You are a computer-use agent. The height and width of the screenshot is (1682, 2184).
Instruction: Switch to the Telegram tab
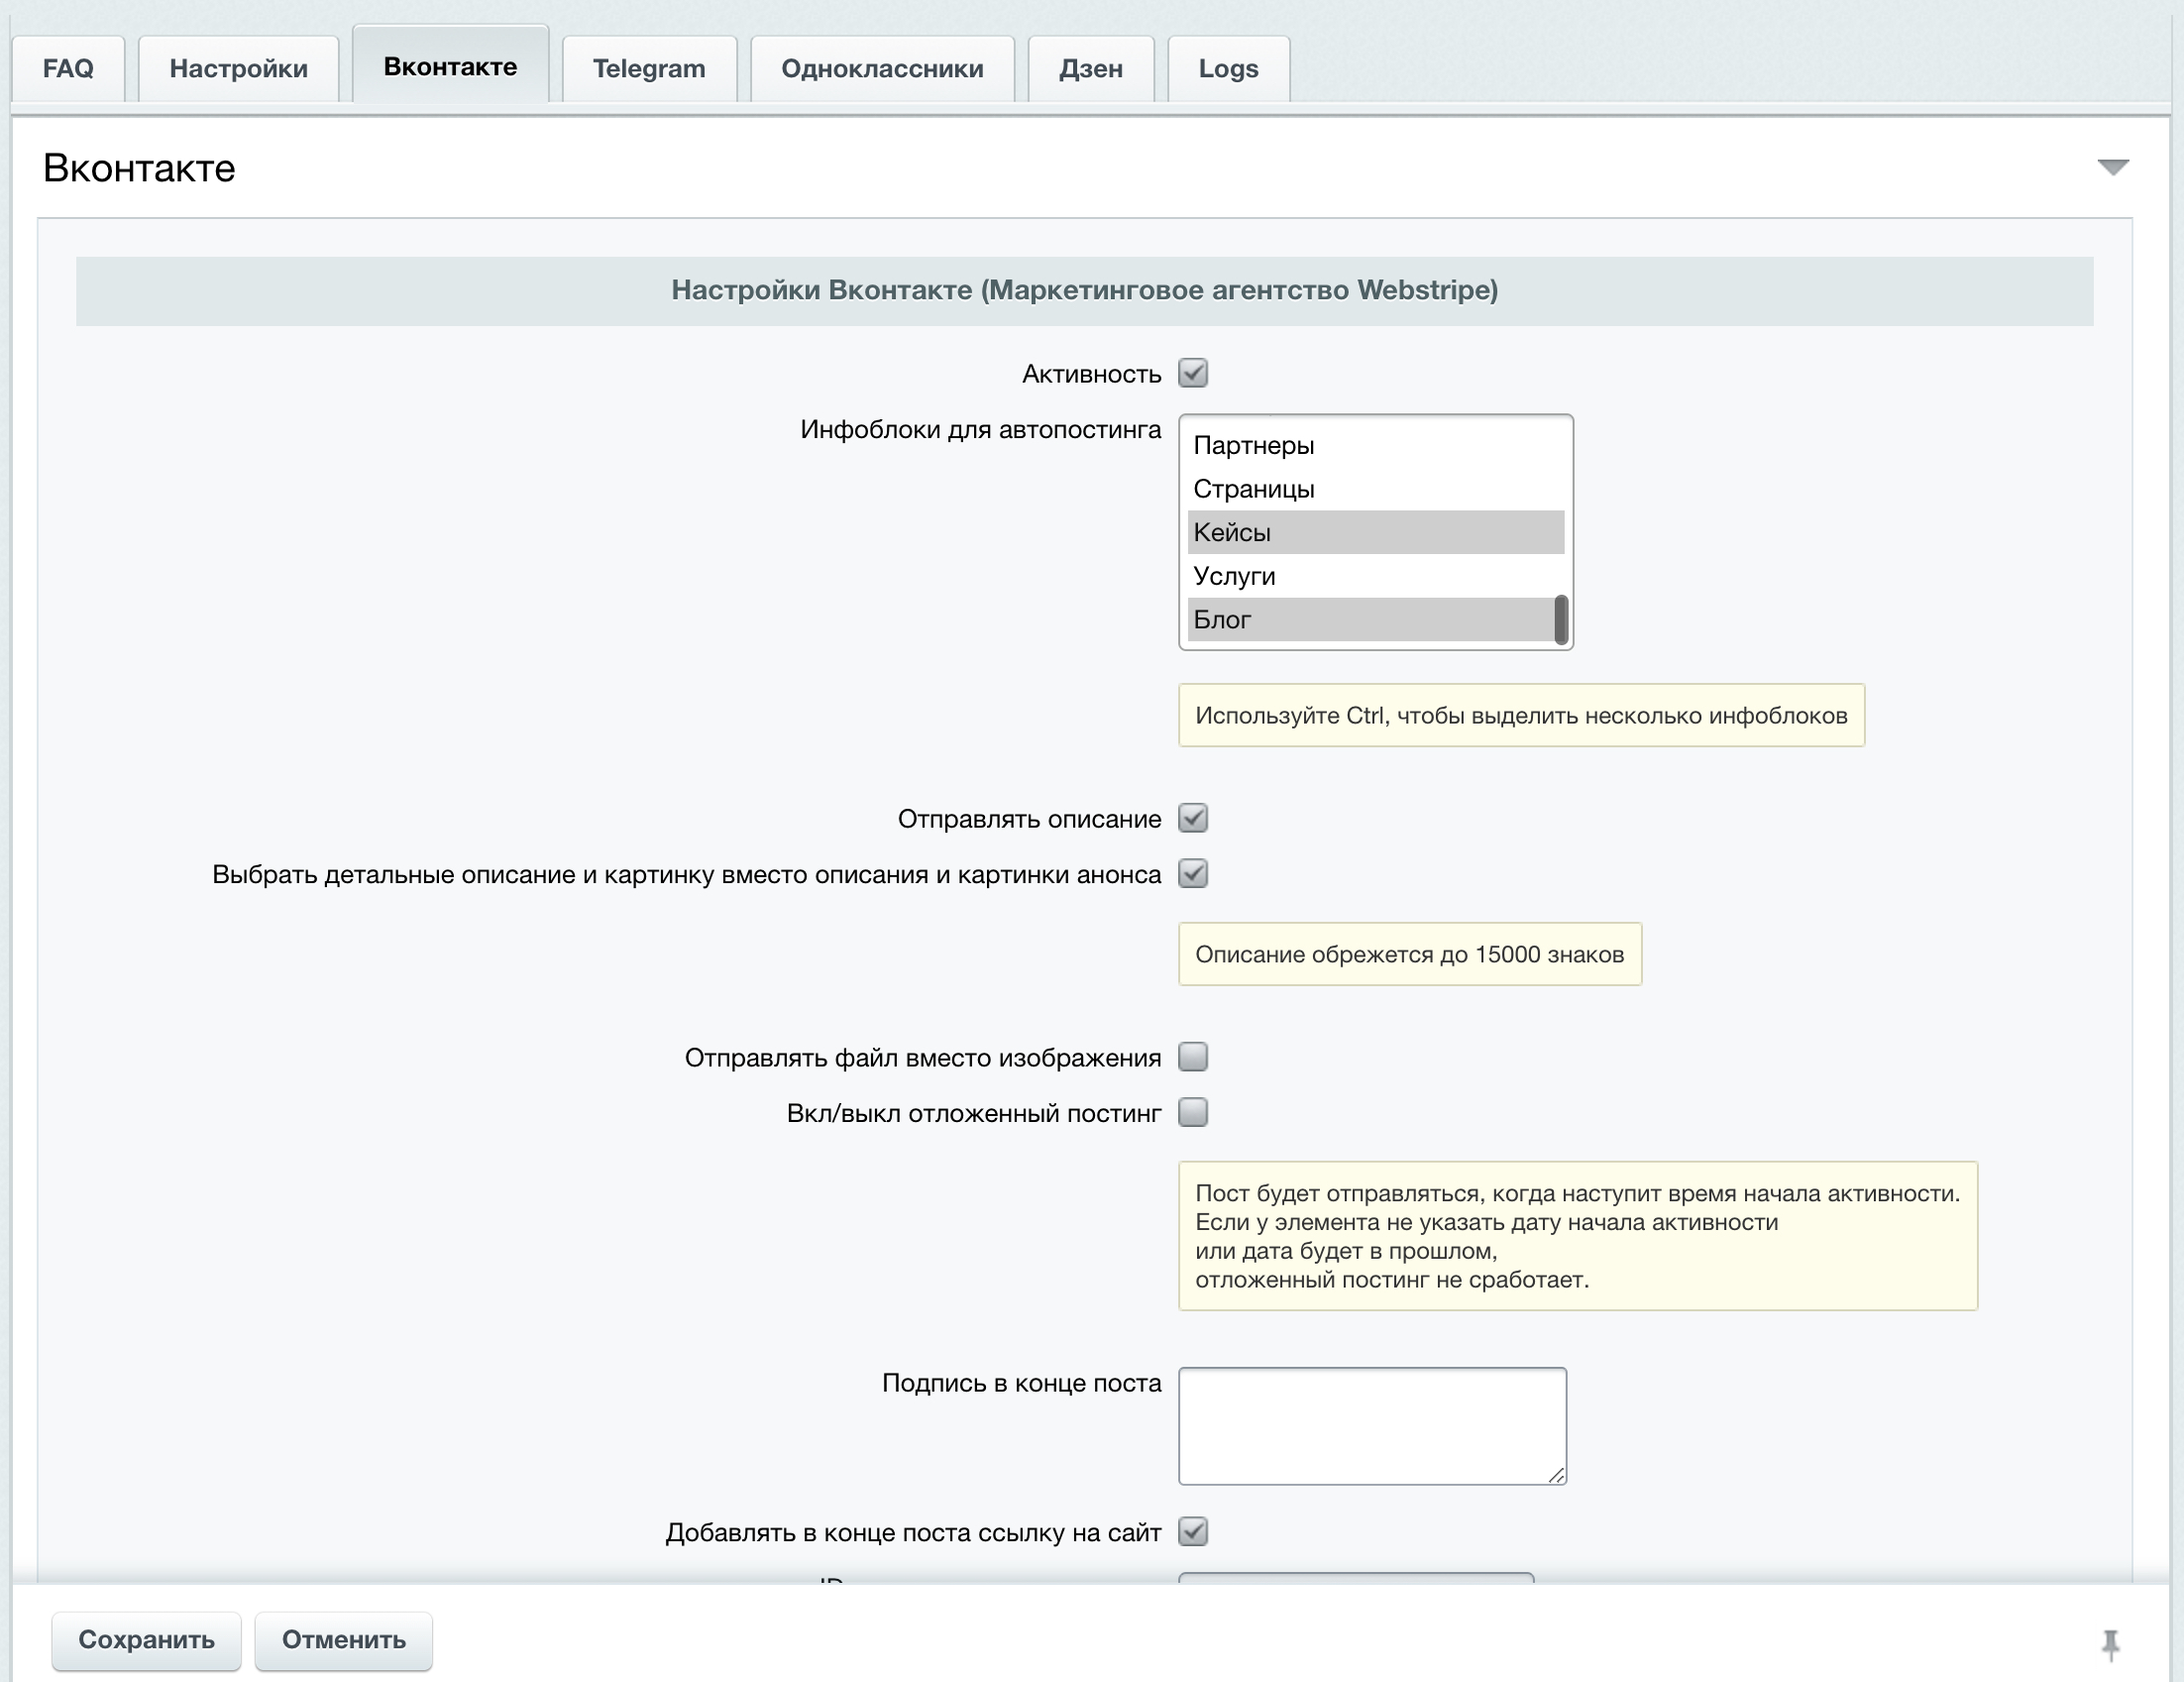(x=648, y=68)
